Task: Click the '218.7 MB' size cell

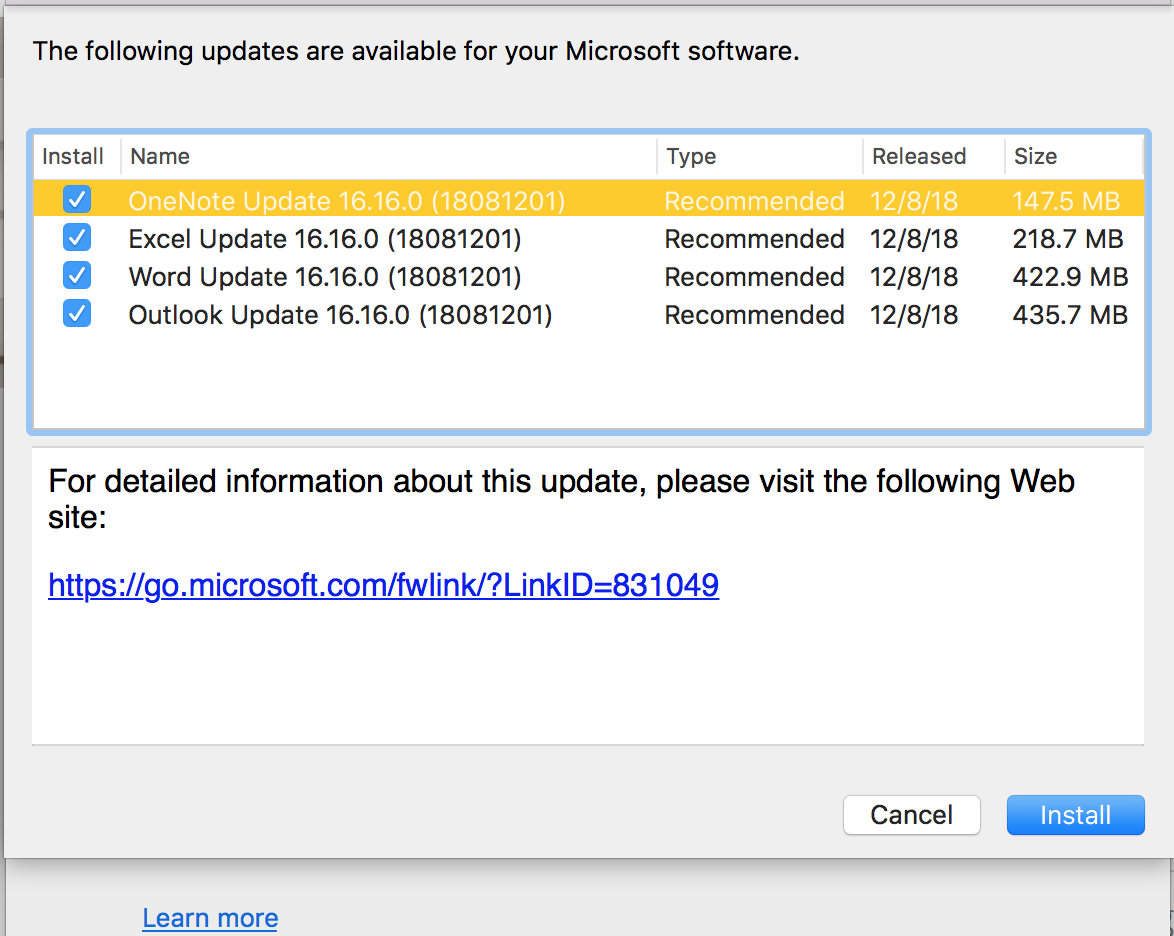Action: [x=1068, y=239]
